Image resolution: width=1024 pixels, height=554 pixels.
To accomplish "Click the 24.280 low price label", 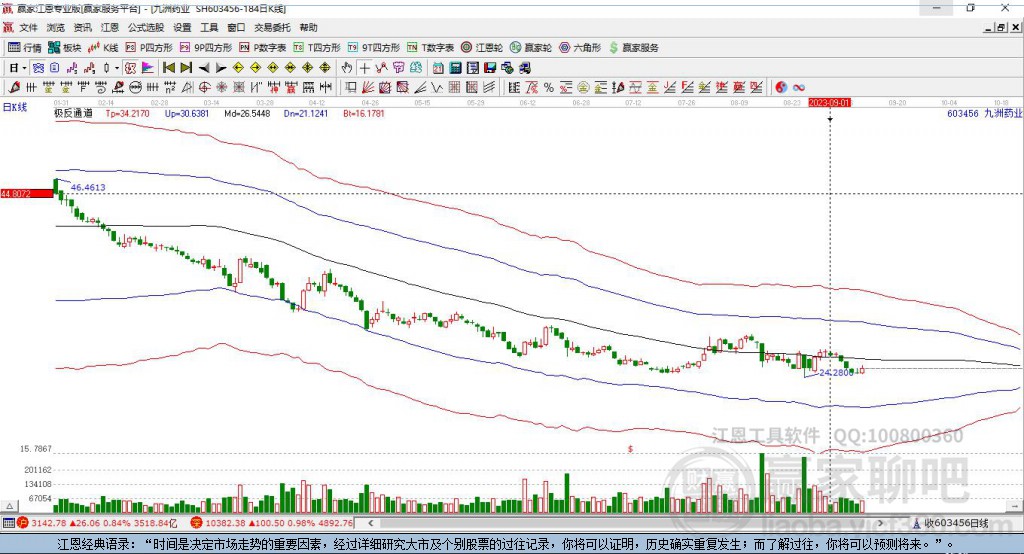I will tap(836, 372).
